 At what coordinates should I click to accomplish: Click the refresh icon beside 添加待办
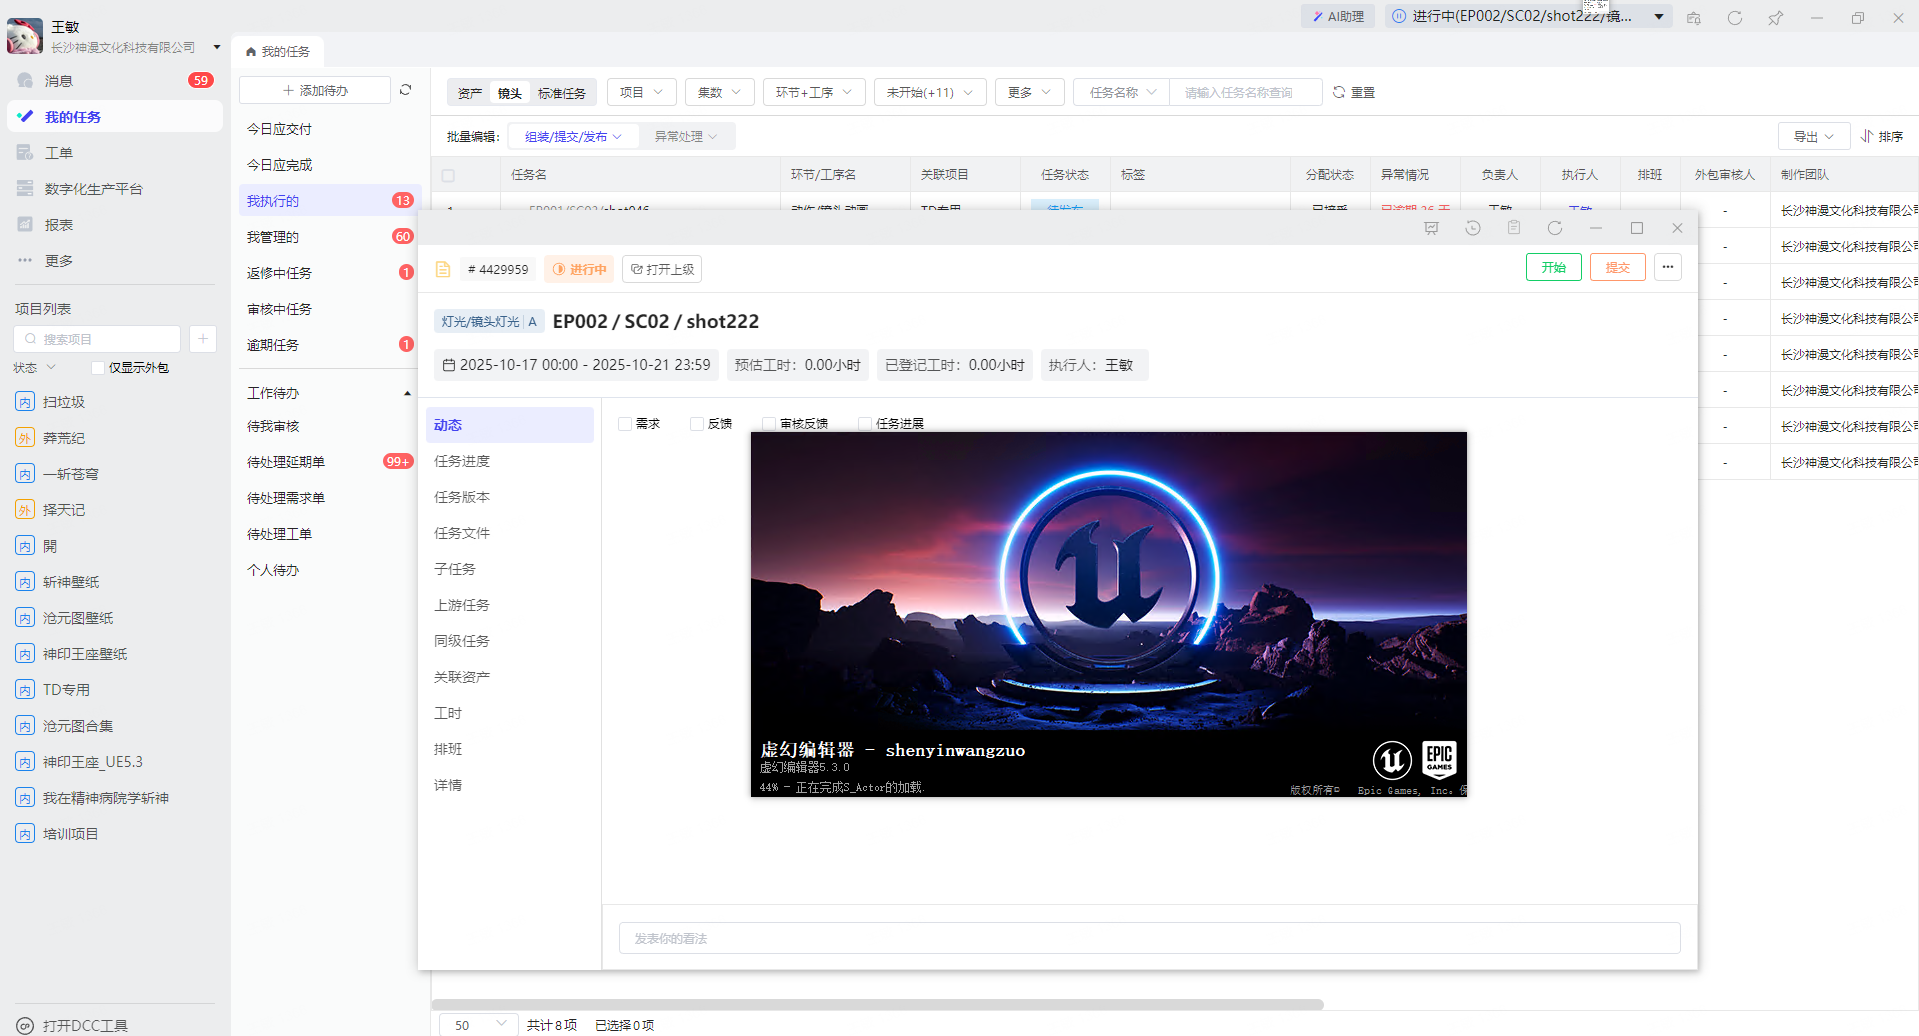pyautogui.click(x=405, y=90)
